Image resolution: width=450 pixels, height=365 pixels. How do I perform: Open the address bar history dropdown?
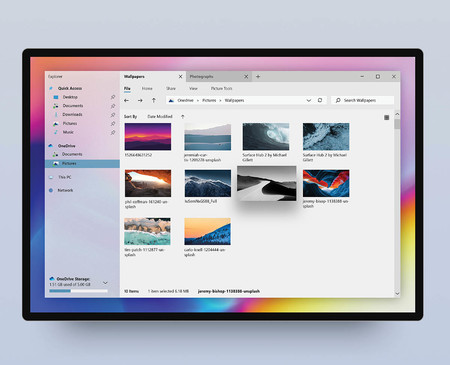(x=309, y=100)
